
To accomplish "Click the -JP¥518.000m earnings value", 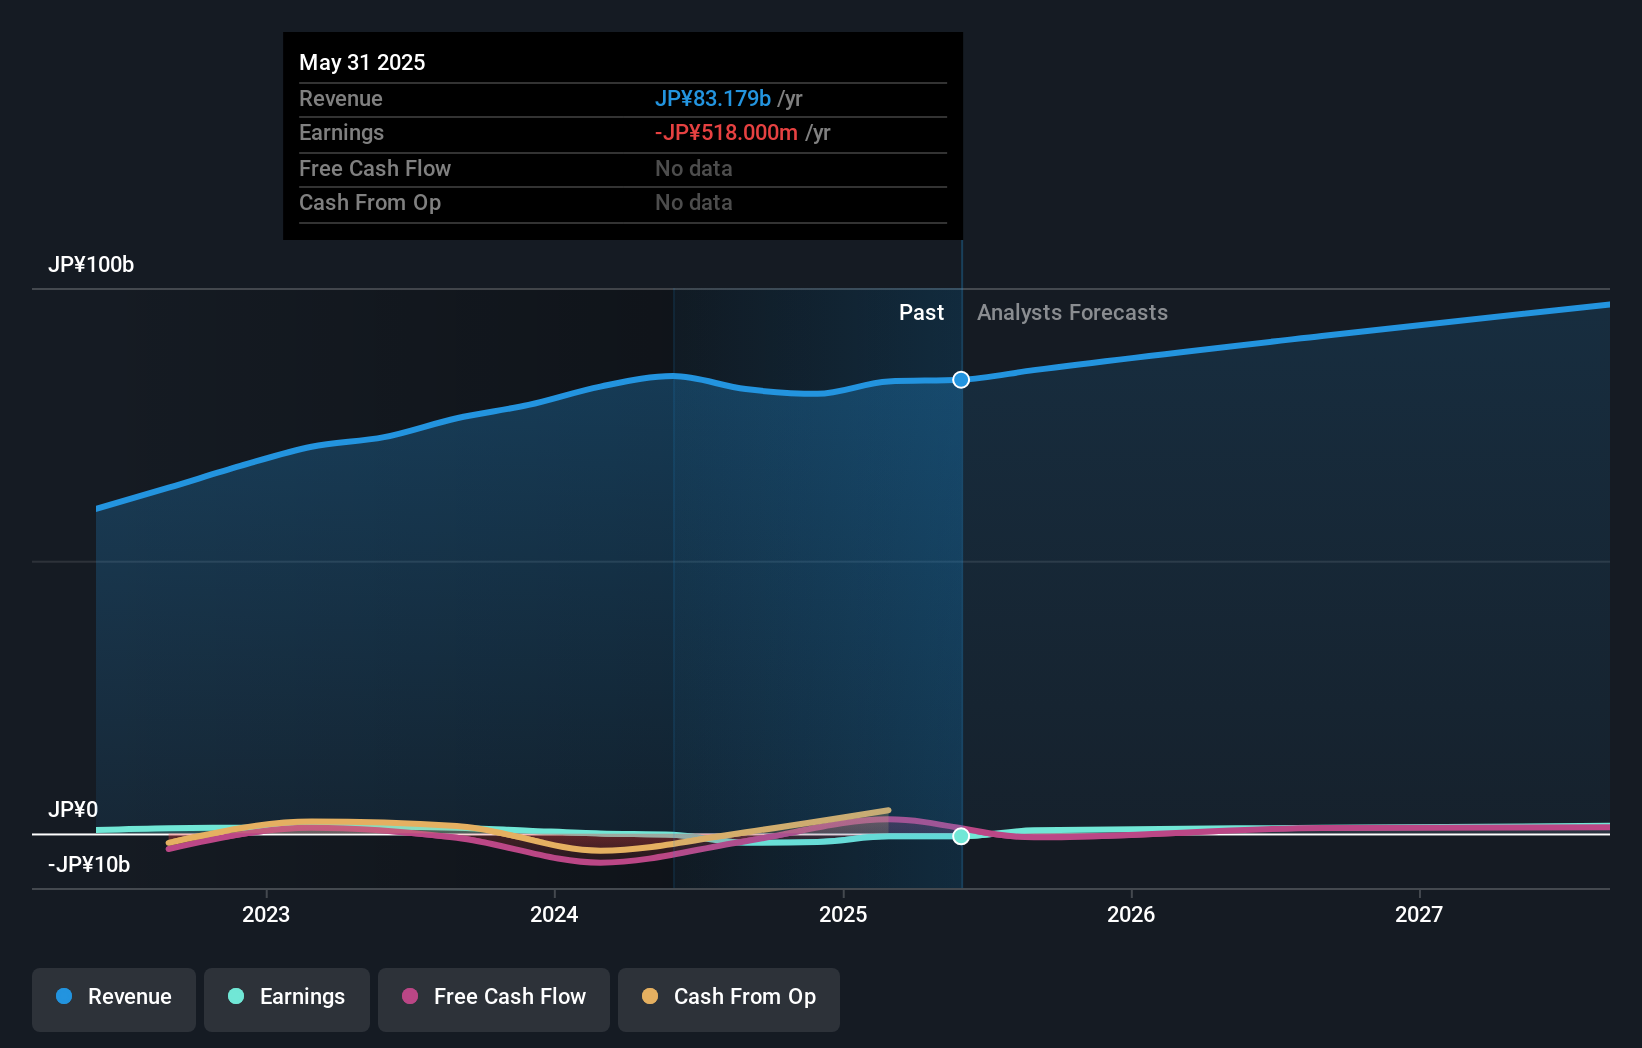I will (x=726, y=133).
